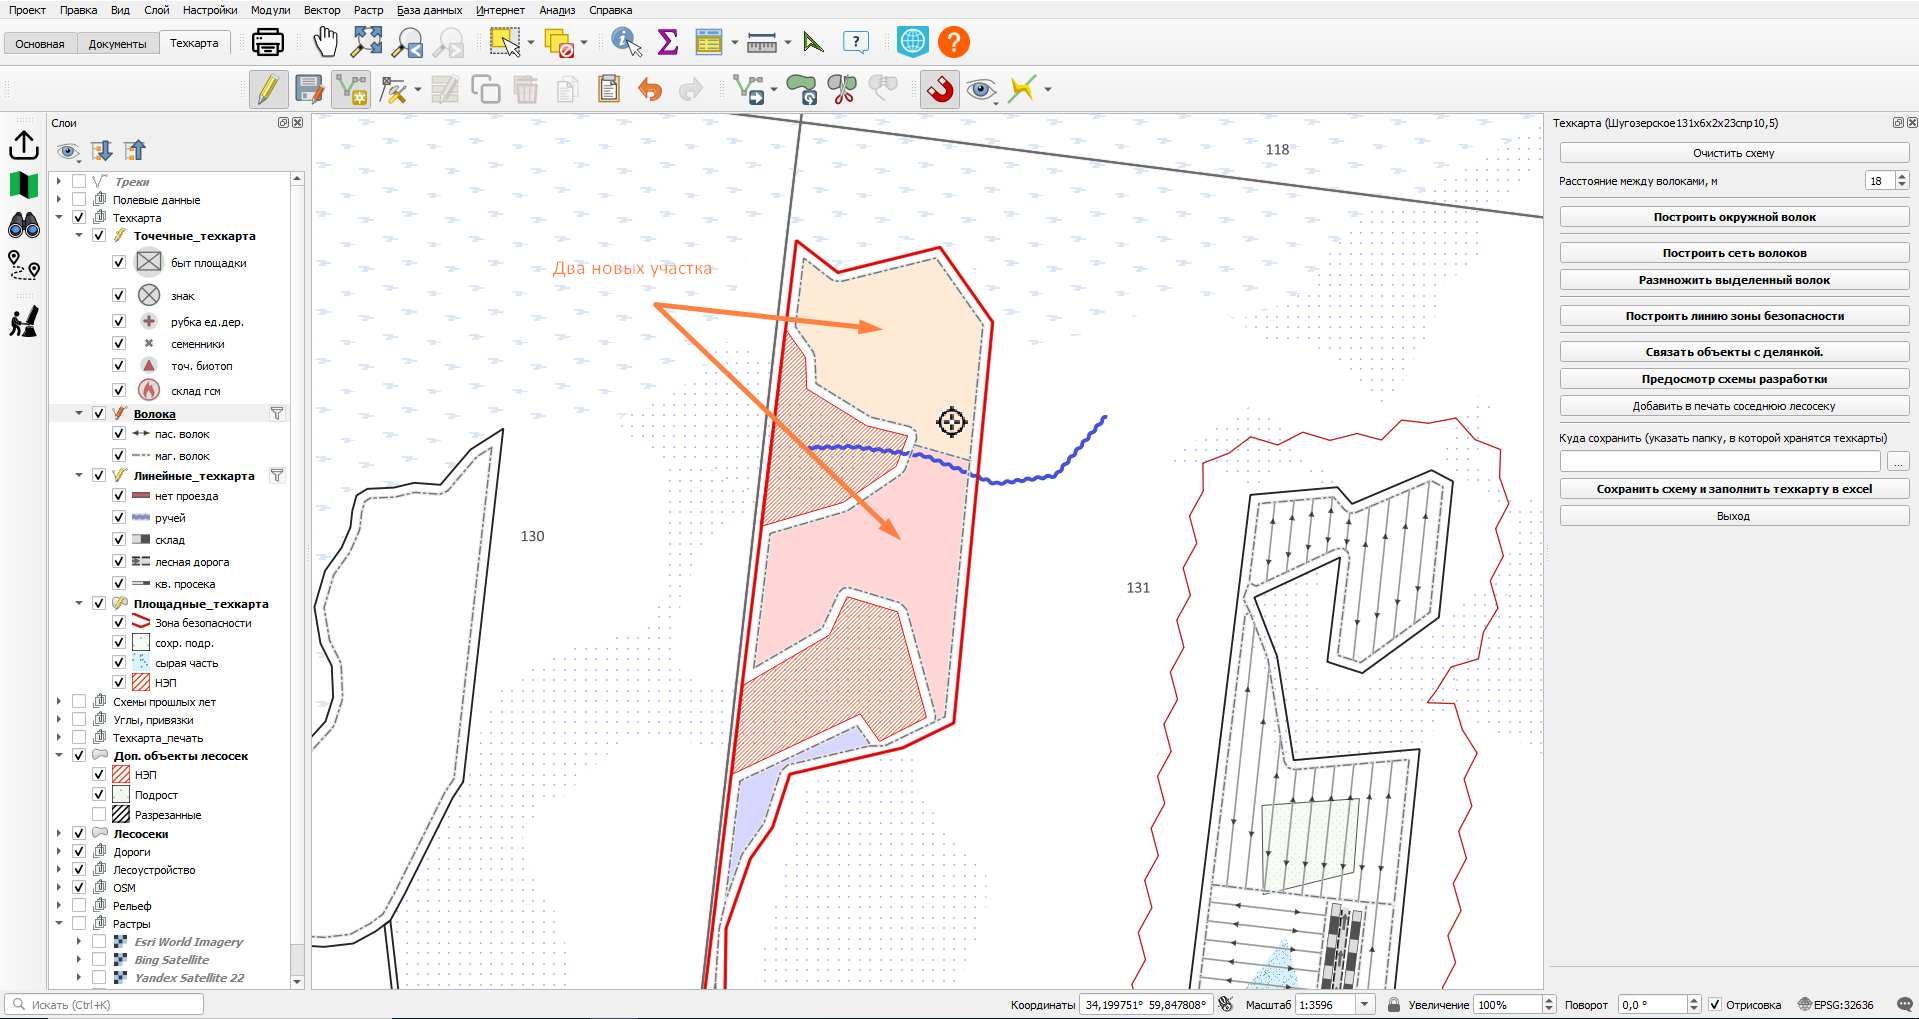
Task: Open the statistical summary sigma tool
Action: pos(668,42)
